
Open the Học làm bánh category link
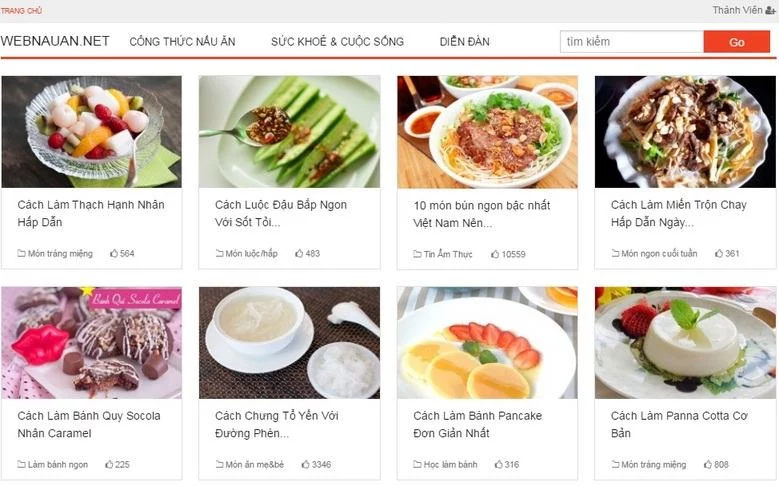click(x=450, y=464)
